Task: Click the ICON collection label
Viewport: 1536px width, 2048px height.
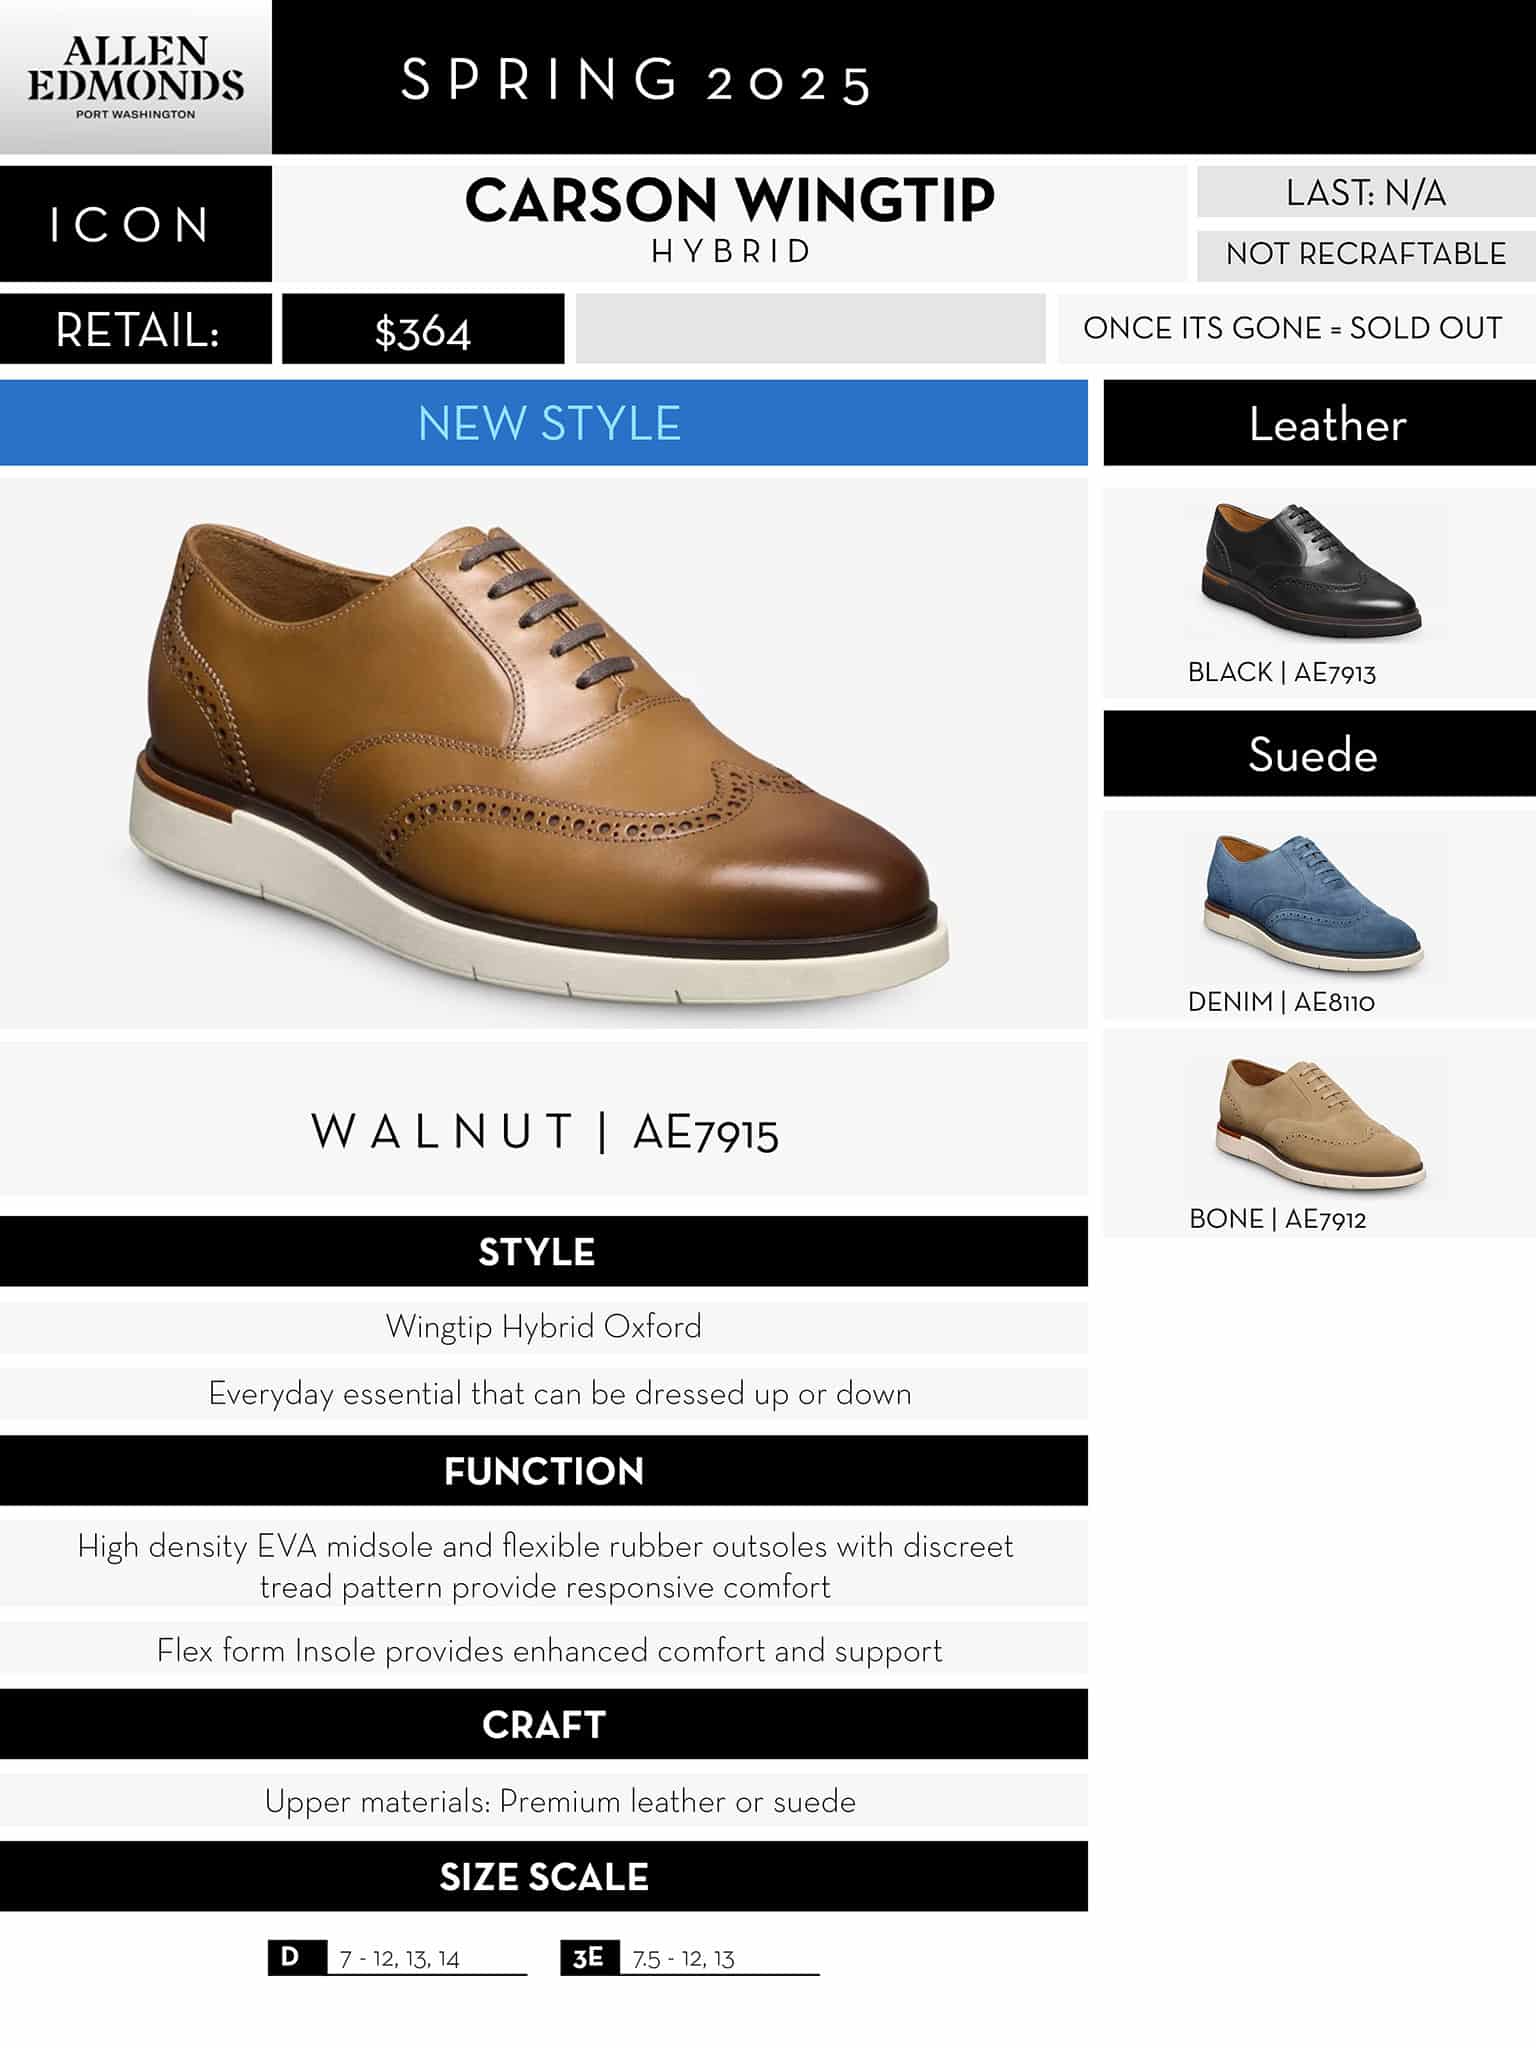Action: [x=136, y=224]
